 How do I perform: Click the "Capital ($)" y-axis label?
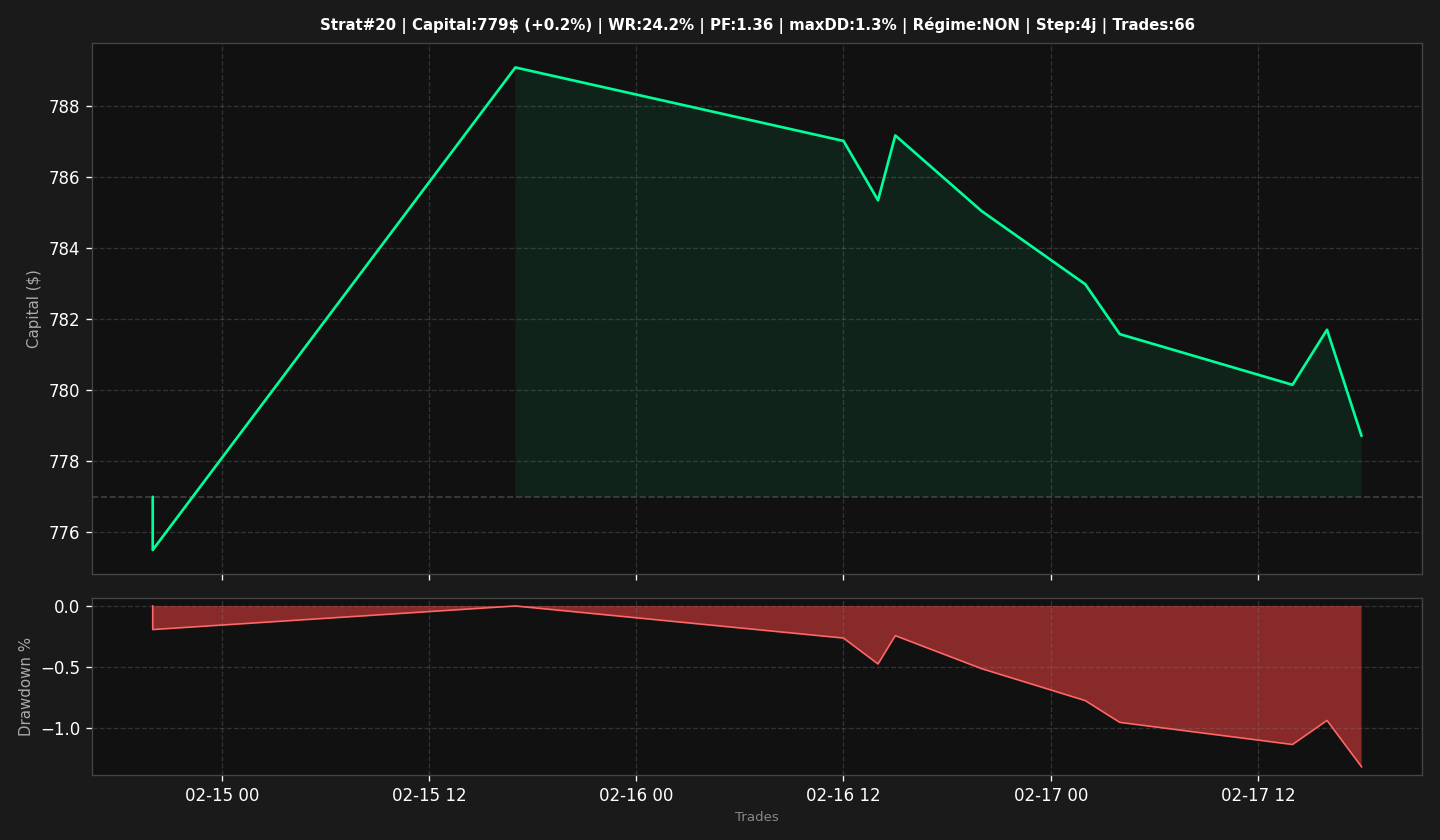pyautogui.click(x=33, y=309)
